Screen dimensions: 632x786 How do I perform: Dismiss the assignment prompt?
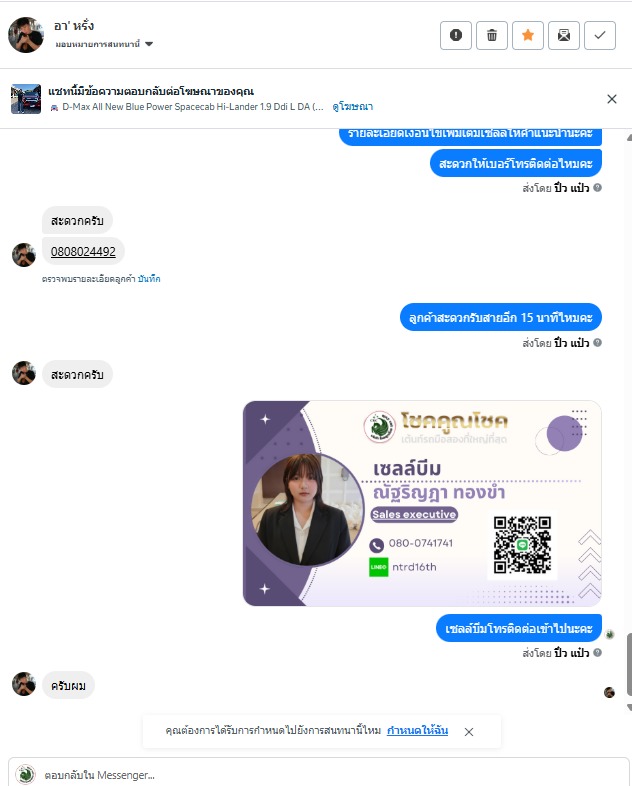(469, 732)
